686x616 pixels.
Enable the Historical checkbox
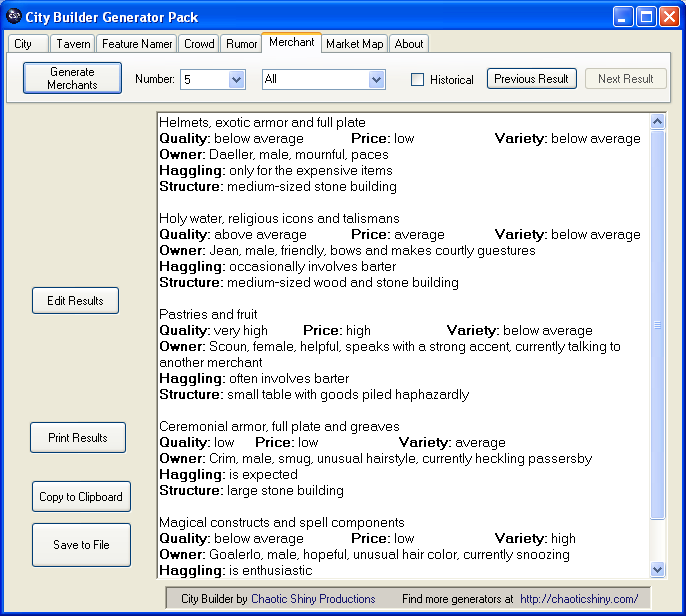[x=417, y=80]
